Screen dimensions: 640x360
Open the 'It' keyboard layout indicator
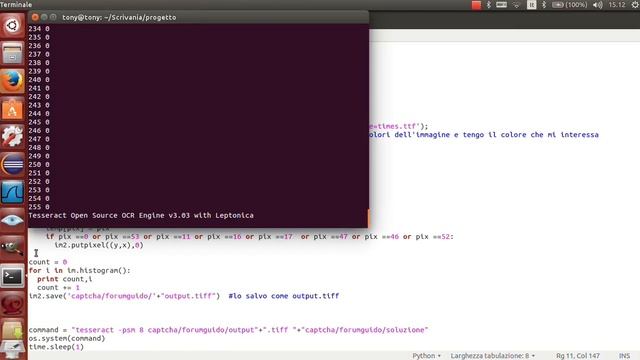(x=531, y=5)
